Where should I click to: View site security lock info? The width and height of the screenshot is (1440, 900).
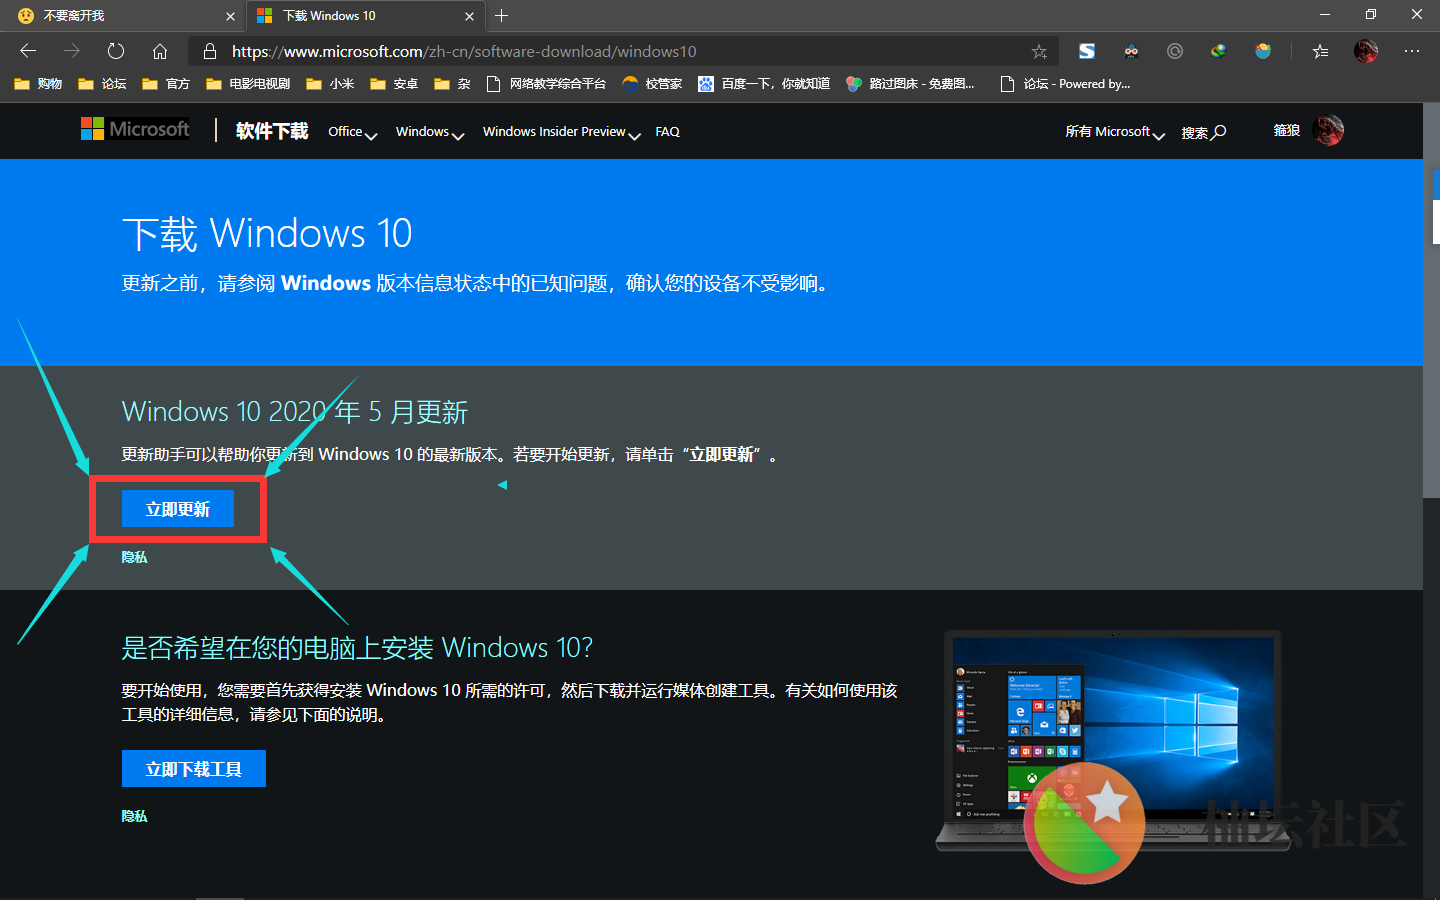pyautogui.click(x=209, y=51)
